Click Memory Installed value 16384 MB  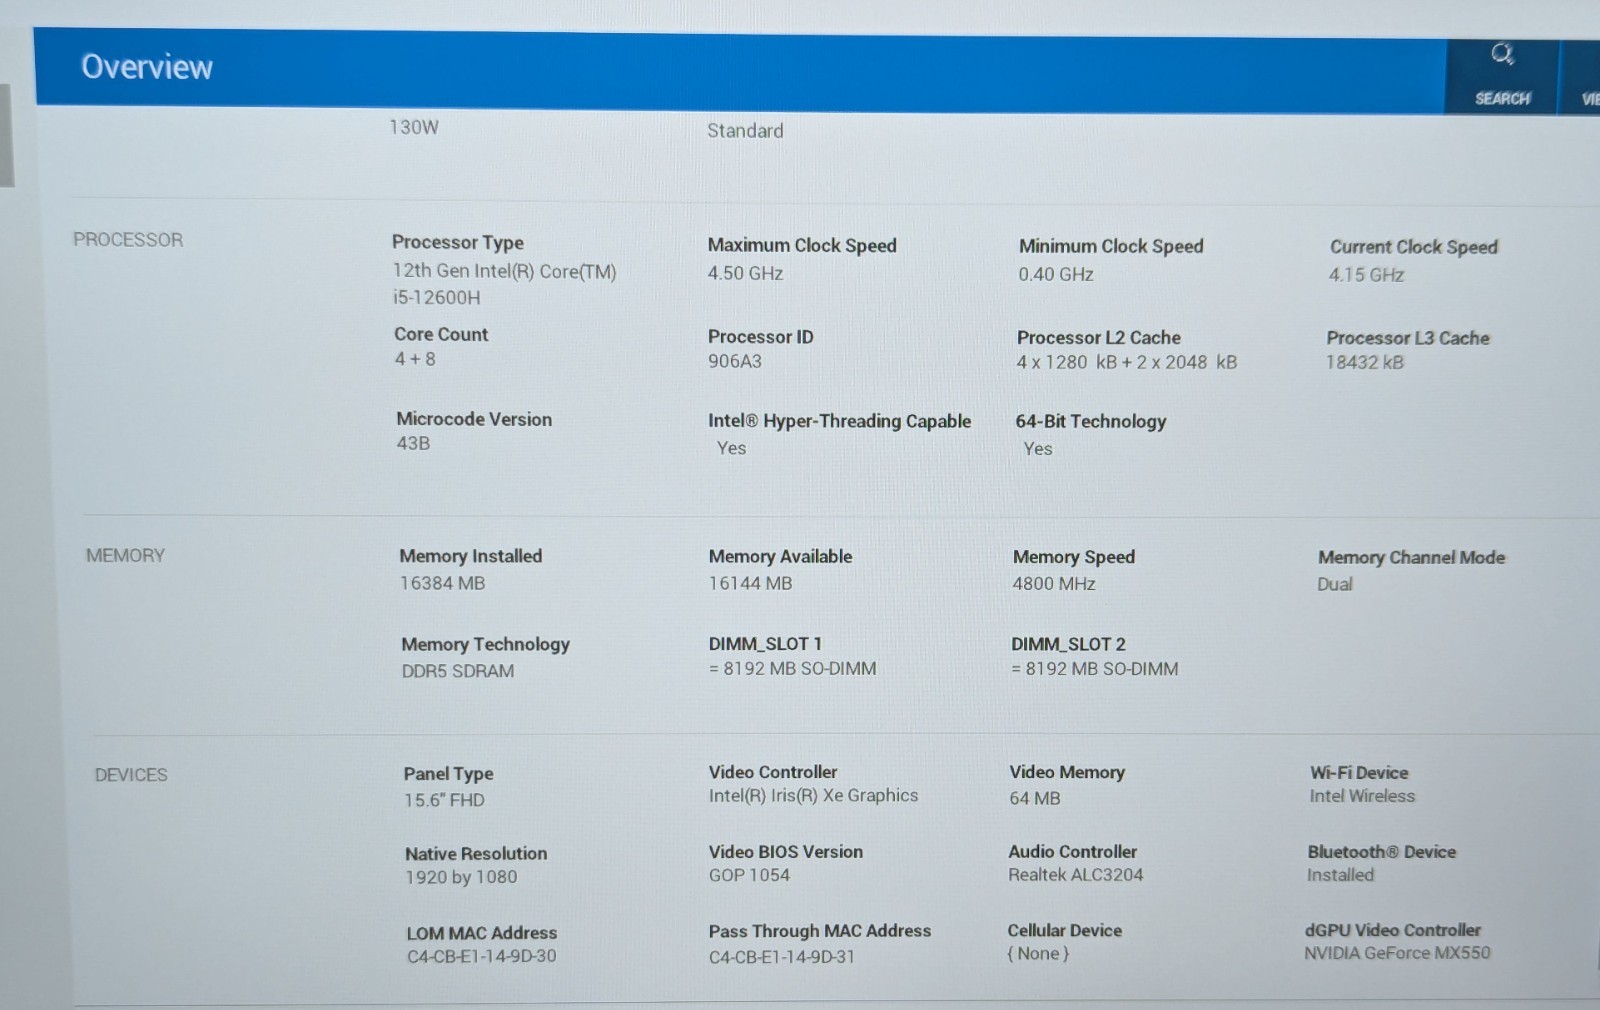click(442, 583)
